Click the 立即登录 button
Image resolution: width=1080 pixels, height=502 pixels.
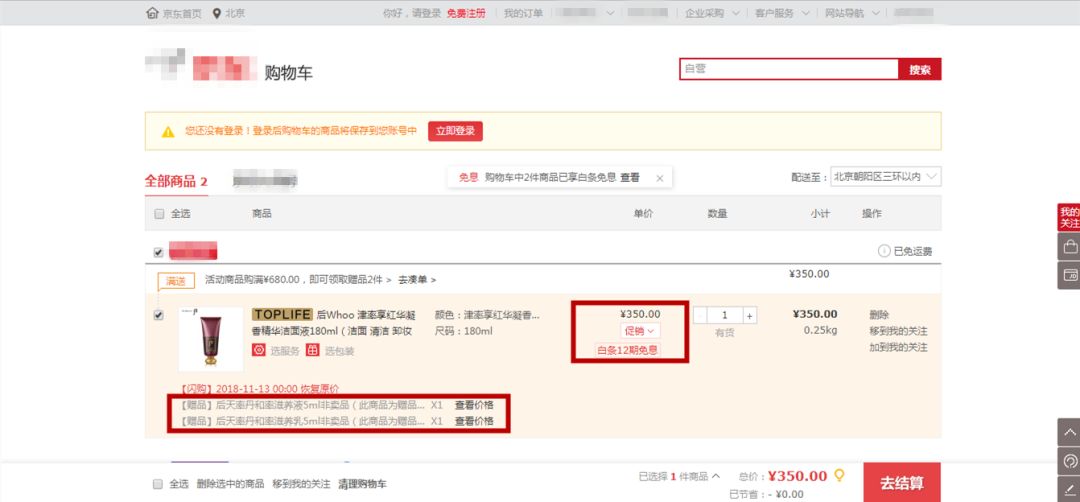455,132
